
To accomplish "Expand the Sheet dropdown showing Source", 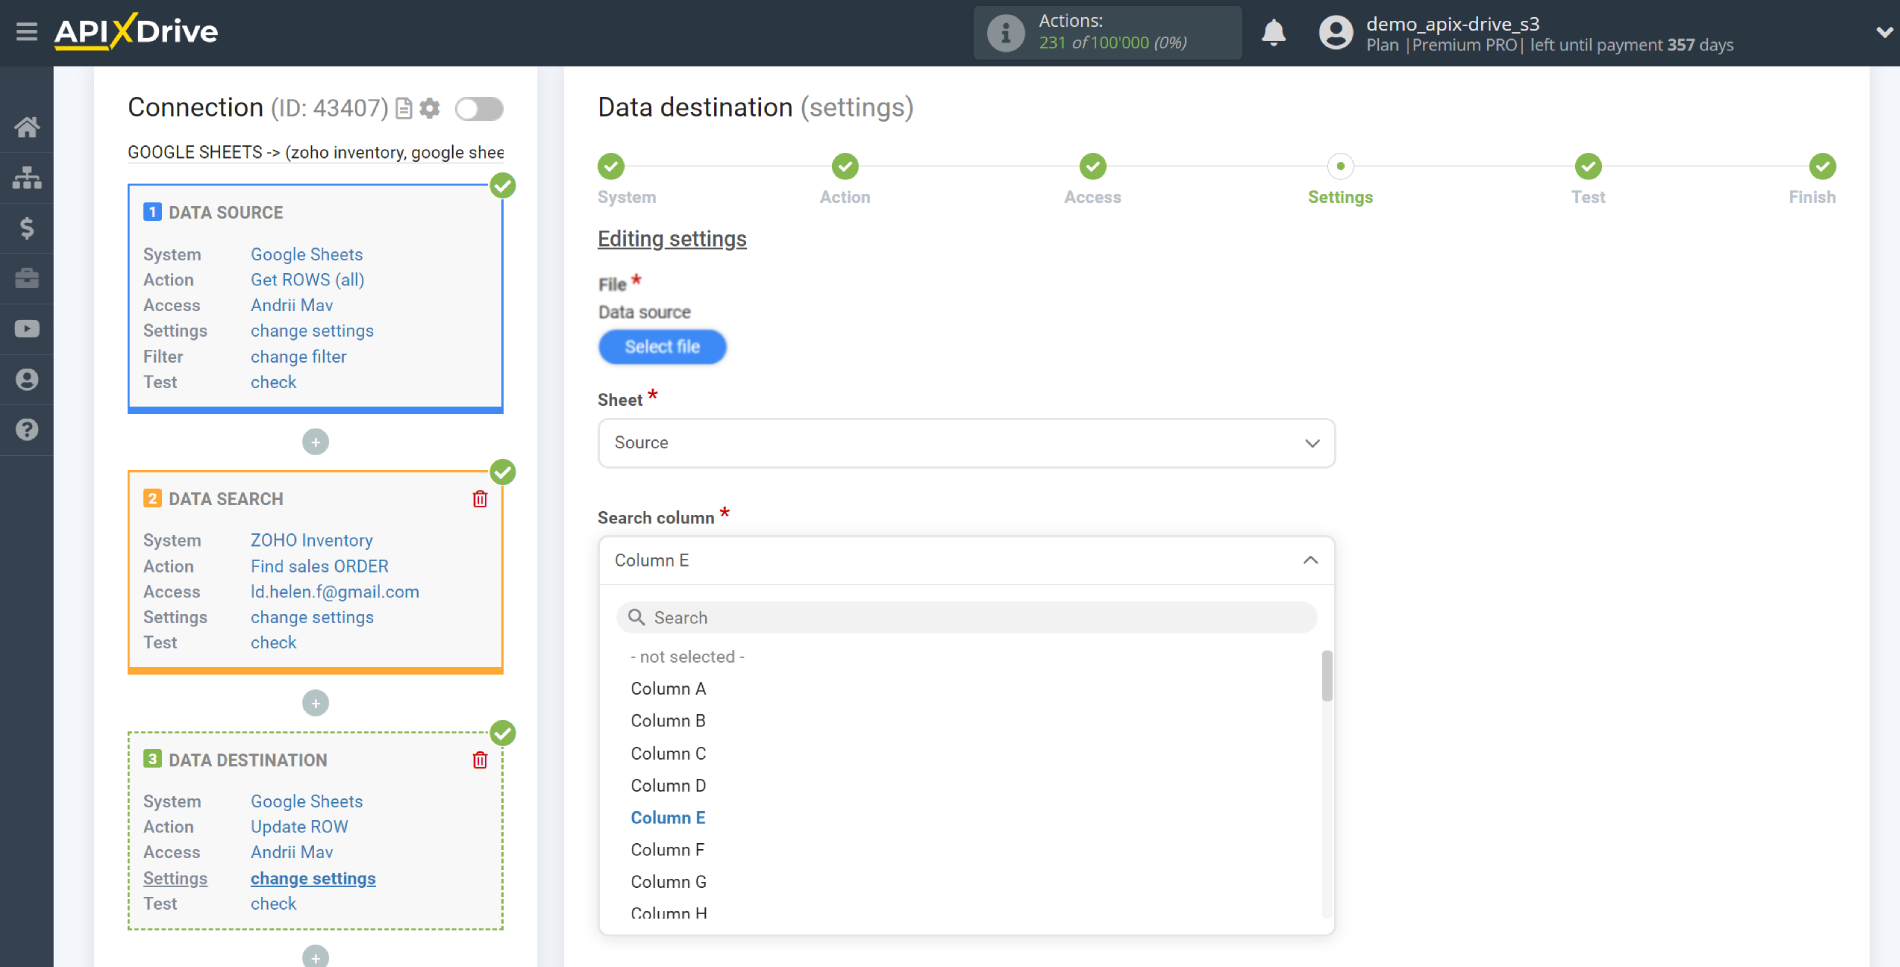I will (x=966, y=443).
